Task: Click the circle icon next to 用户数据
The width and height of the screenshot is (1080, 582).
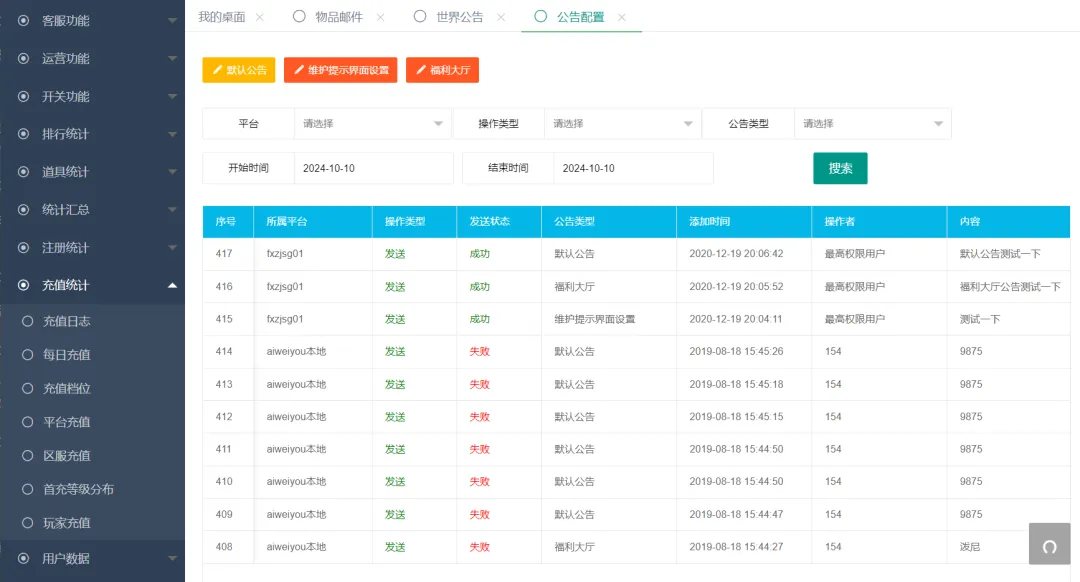Action: coord(24,558)
